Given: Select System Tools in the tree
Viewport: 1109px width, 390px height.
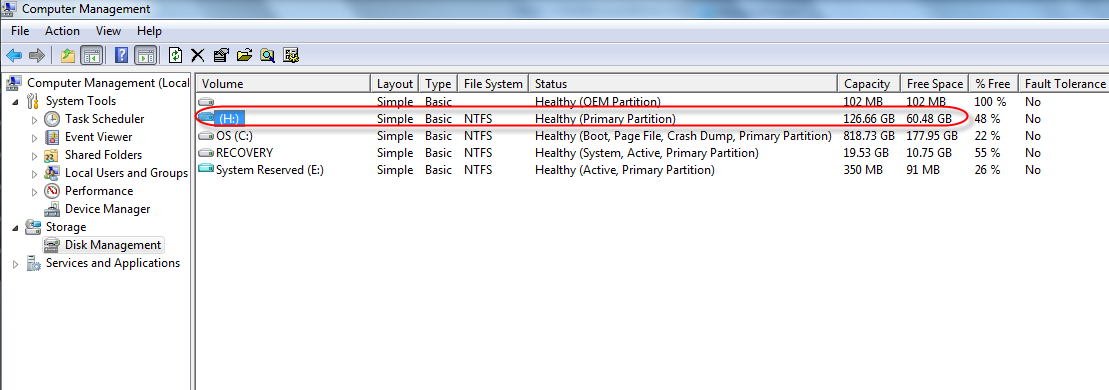Looking at the screenshot, I should [81, 101].
